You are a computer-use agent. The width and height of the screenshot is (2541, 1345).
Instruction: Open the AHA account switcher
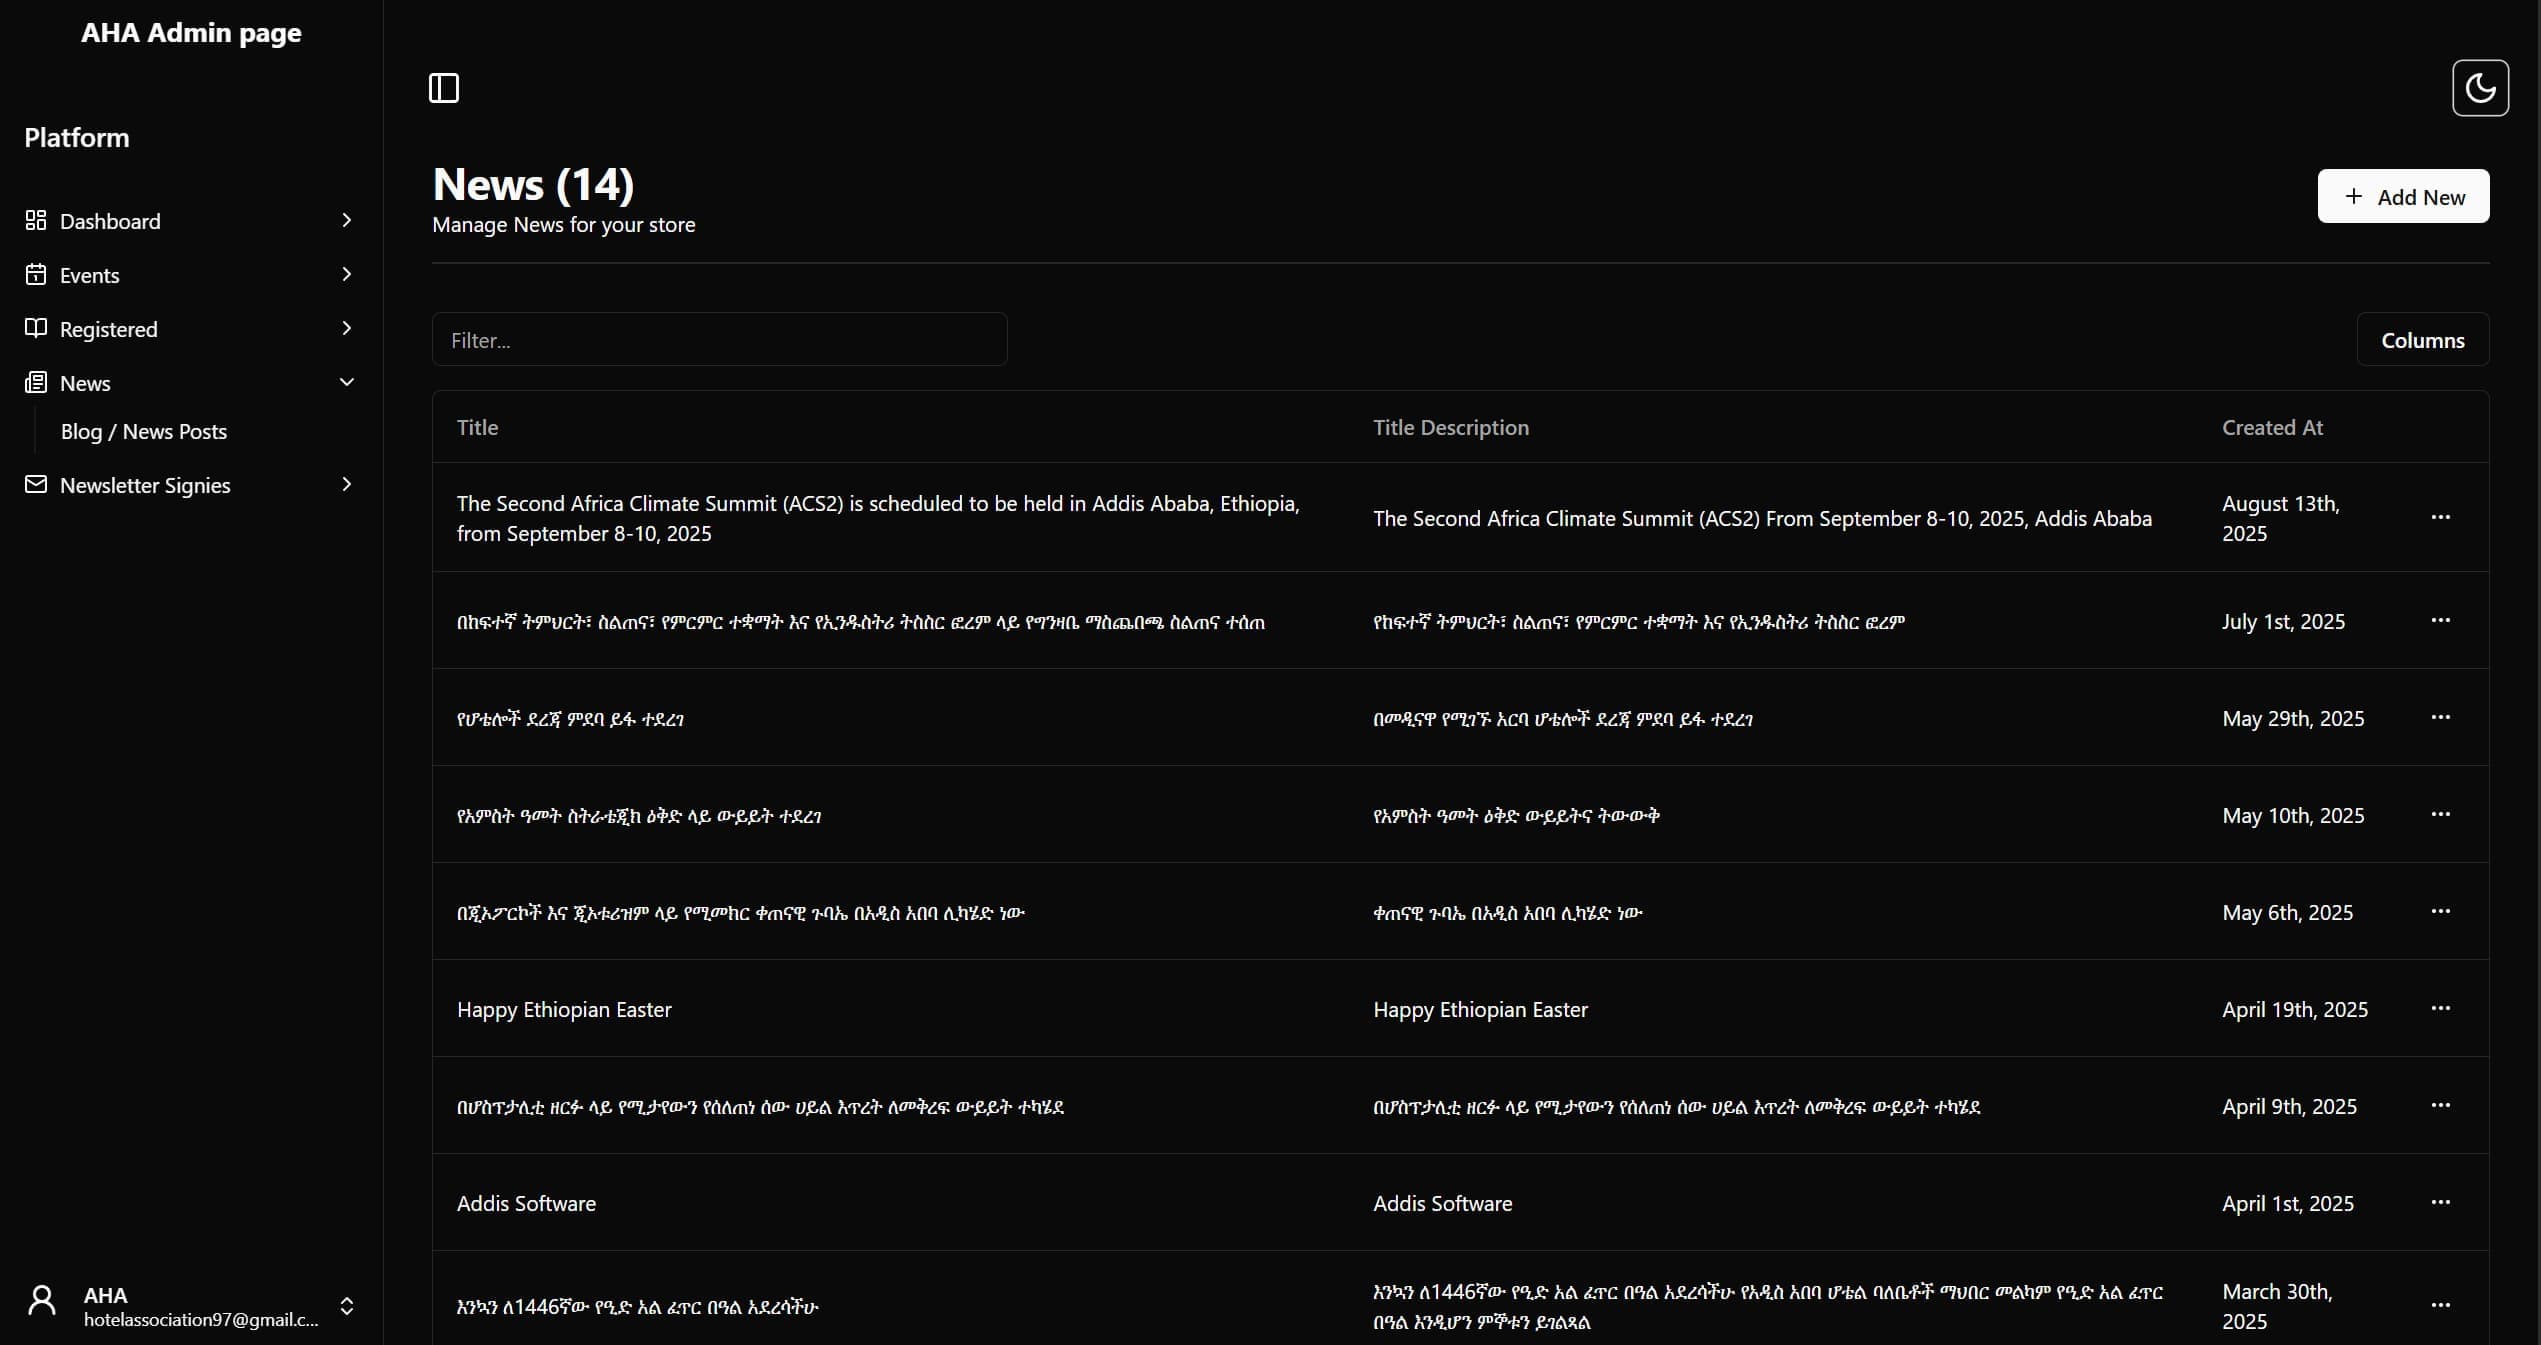pyautogui.click(x=346, y=1306)
